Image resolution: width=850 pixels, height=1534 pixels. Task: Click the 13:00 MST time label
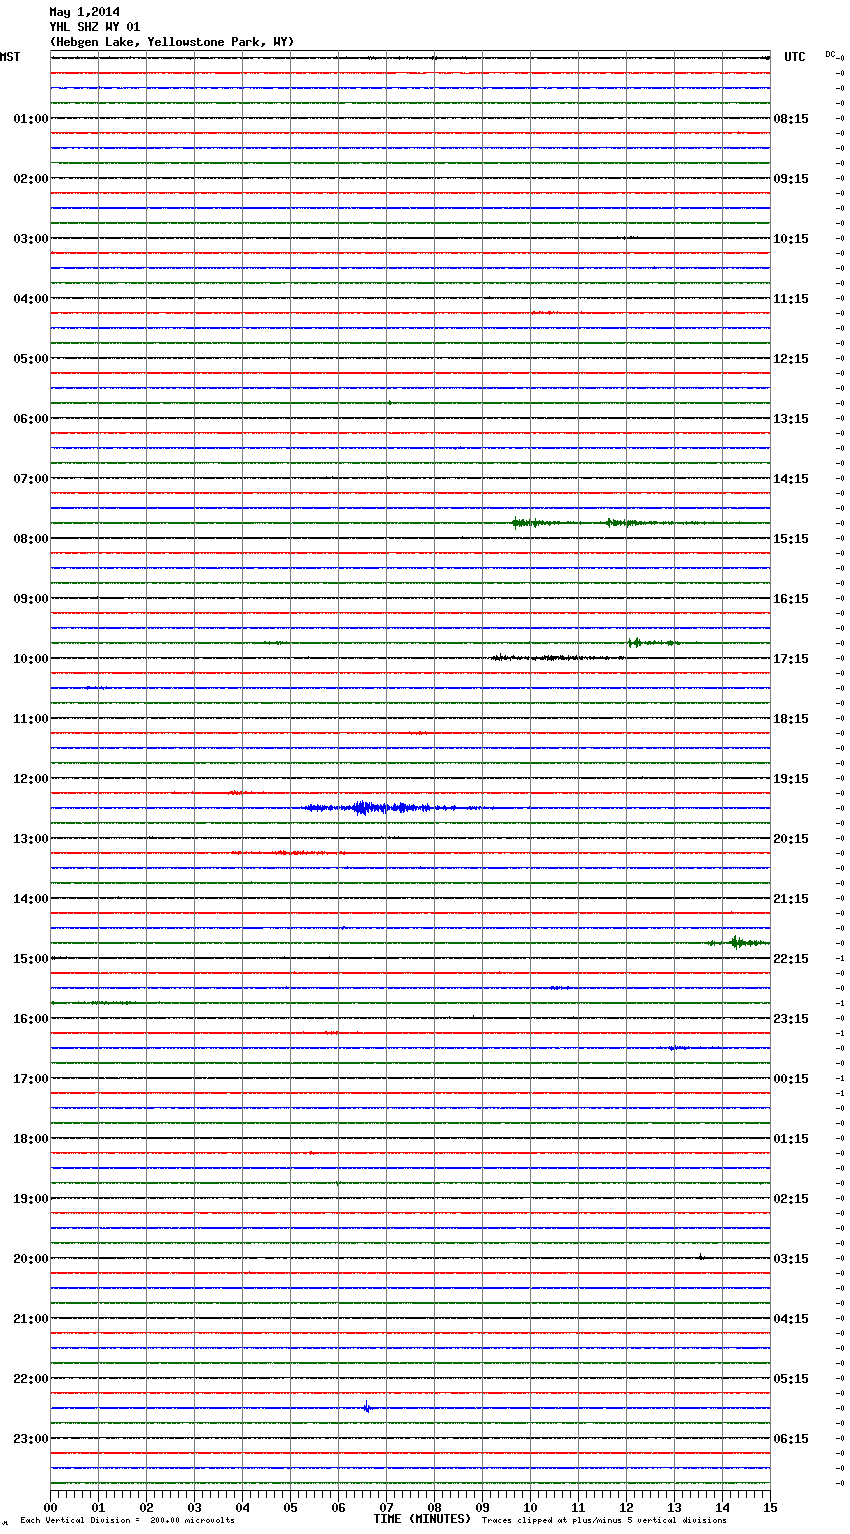(x=31, y=839)
